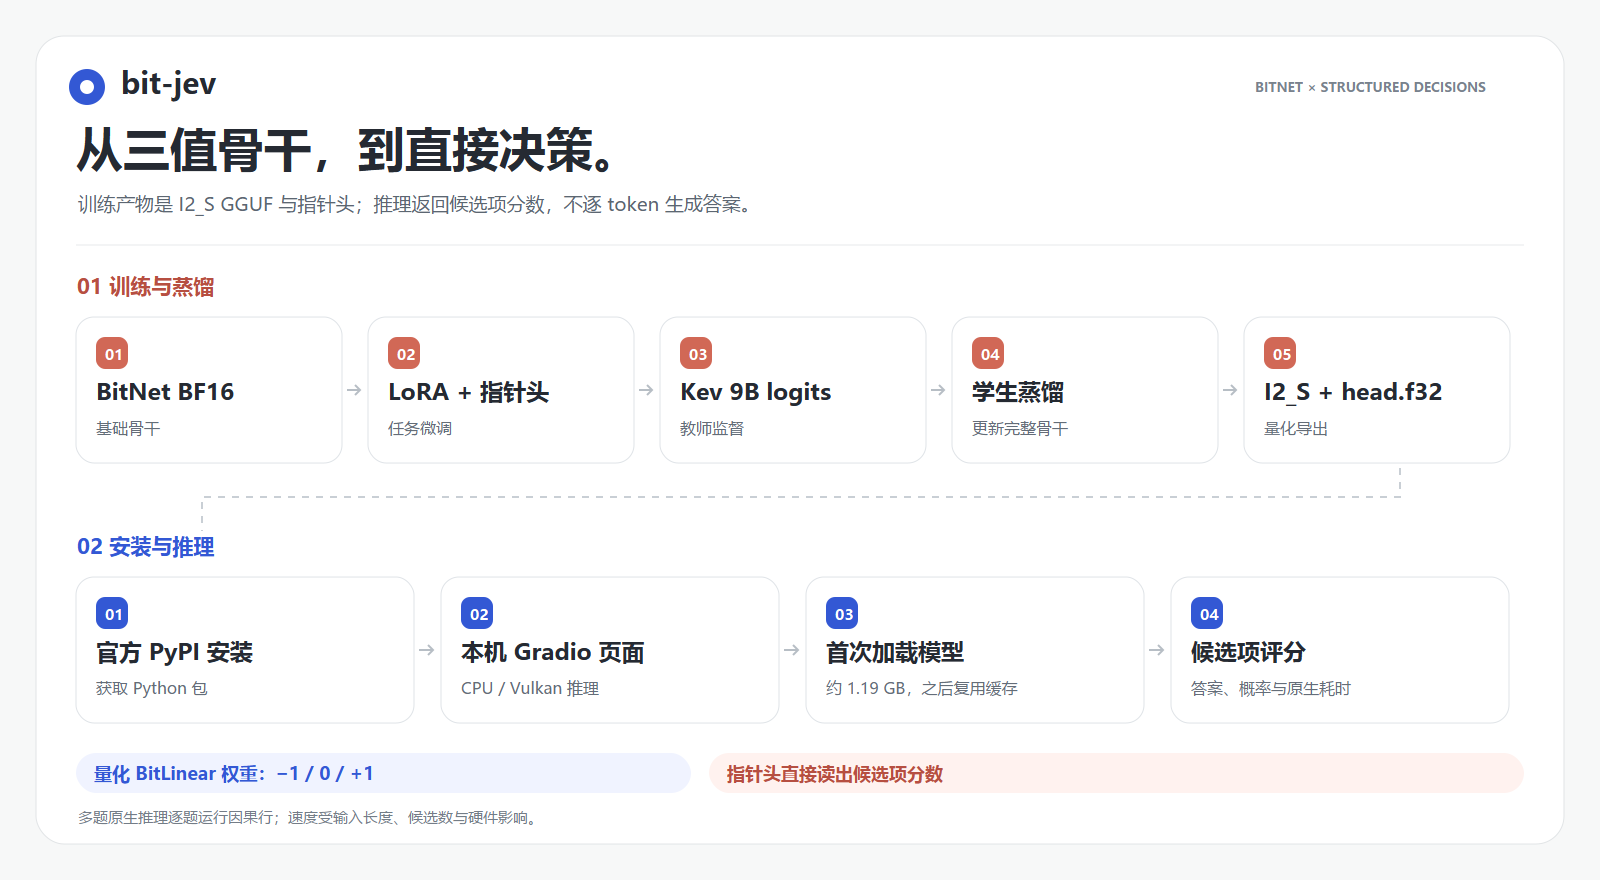Click the red 05 badge on I2_S card

click(1280, 354)
